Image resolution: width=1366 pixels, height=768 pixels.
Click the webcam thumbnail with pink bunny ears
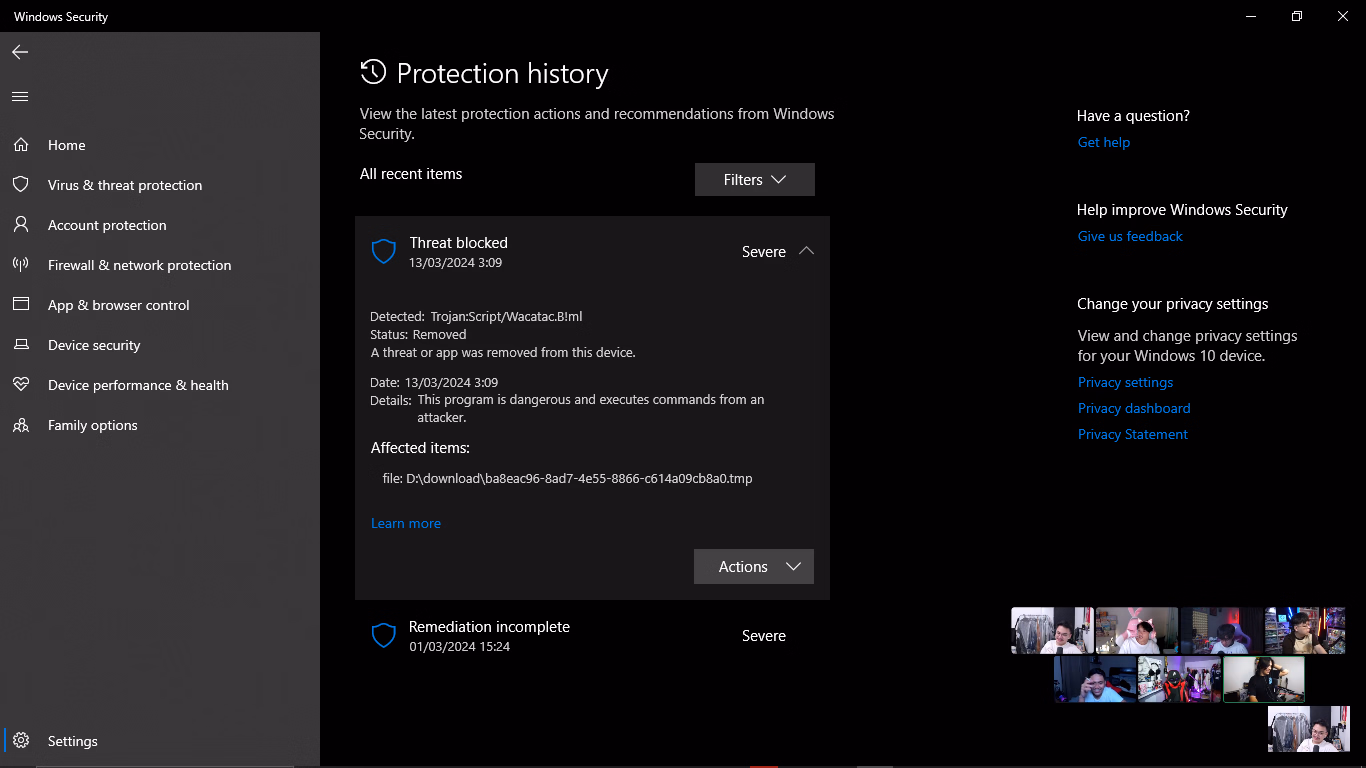1136,631
